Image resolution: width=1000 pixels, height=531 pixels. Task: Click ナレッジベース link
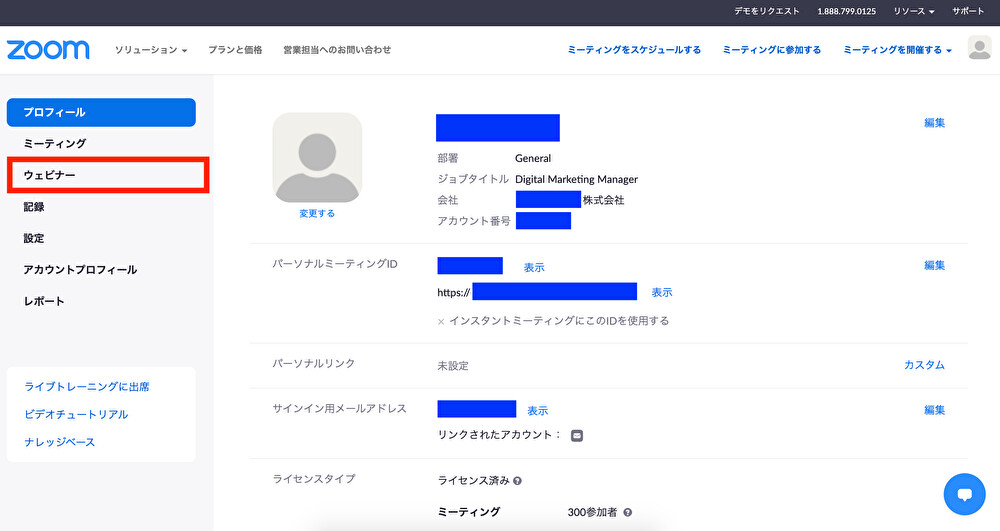click(x=59, y=442)
